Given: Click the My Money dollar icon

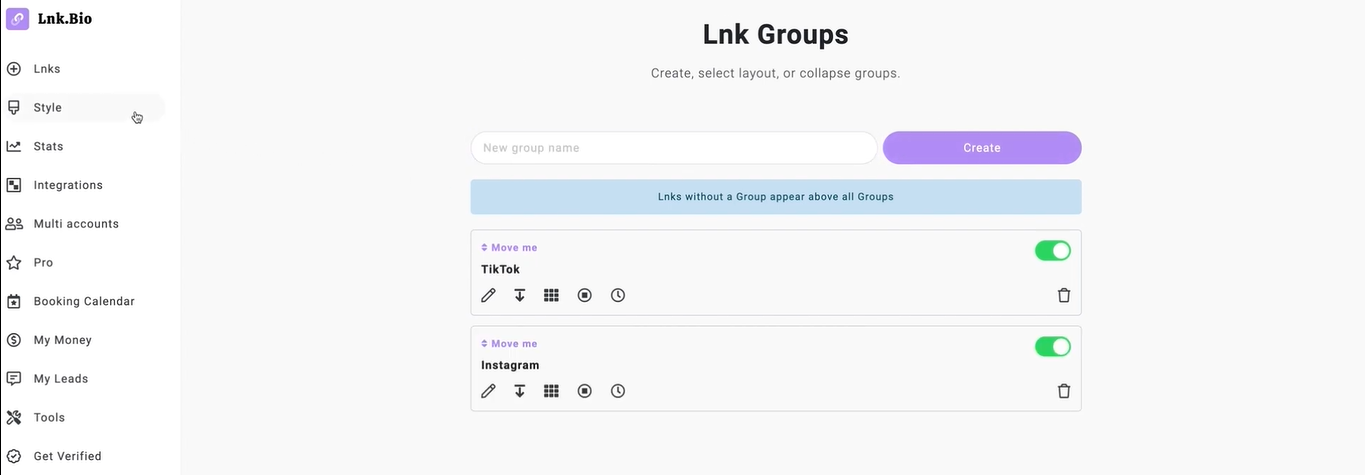Looking at the screenshot, I should point(14,340).
